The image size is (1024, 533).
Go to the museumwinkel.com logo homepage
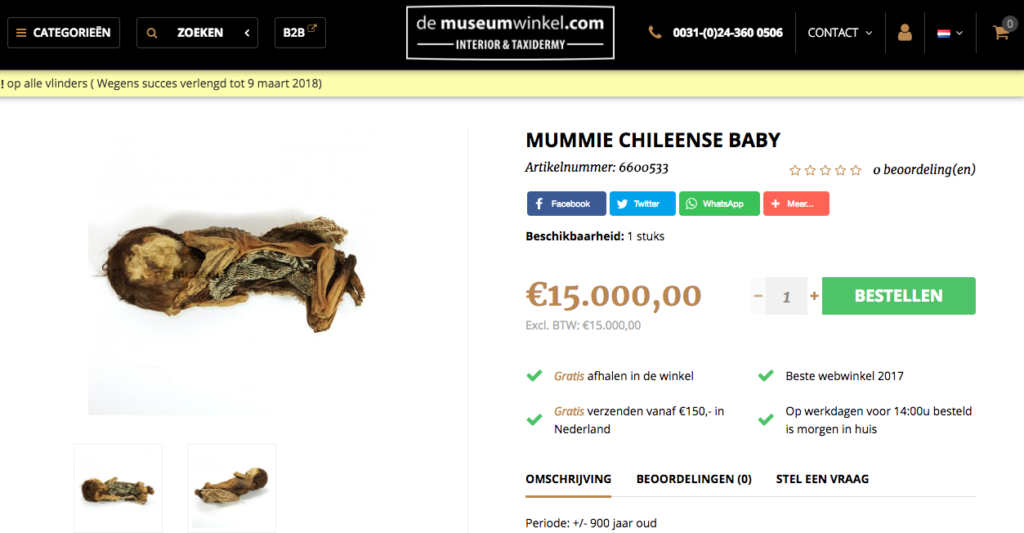(x=510, y=32)
